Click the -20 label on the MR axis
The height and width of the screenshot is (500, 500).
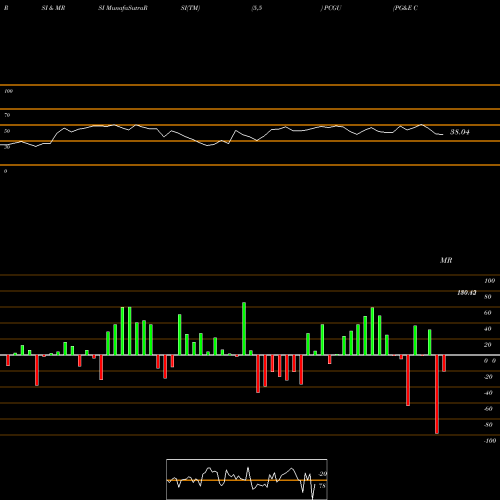point(488,377)
